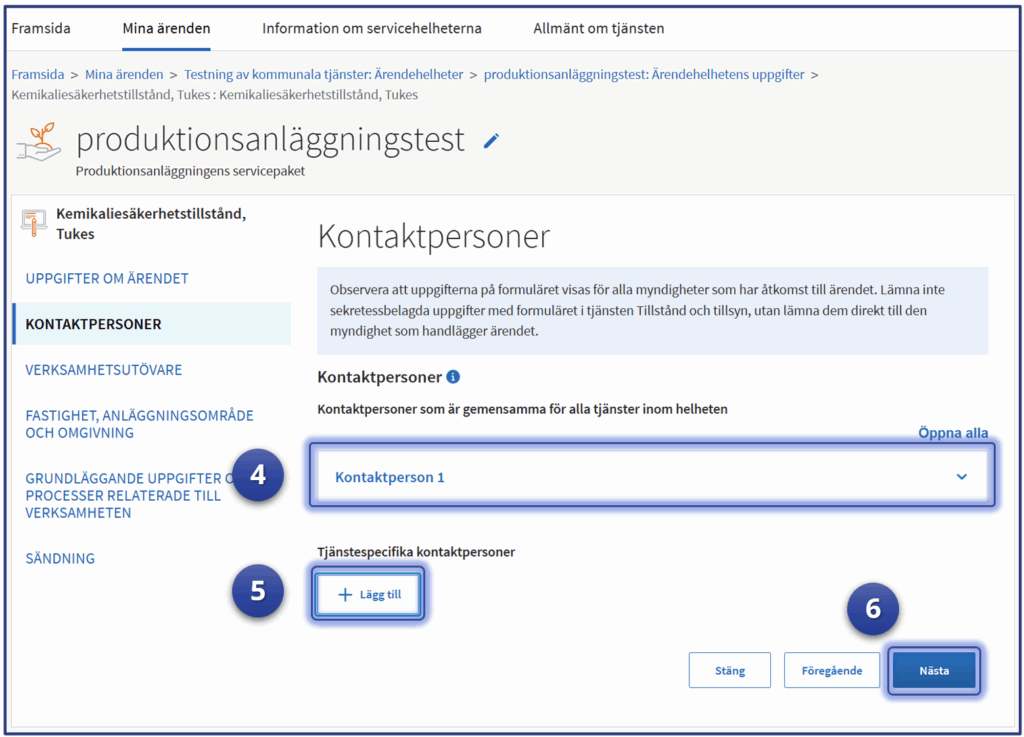Click the info icon next to Kontaktpersoner
This screenshot has width=1024, height=737.
click(x=453, y=377)
